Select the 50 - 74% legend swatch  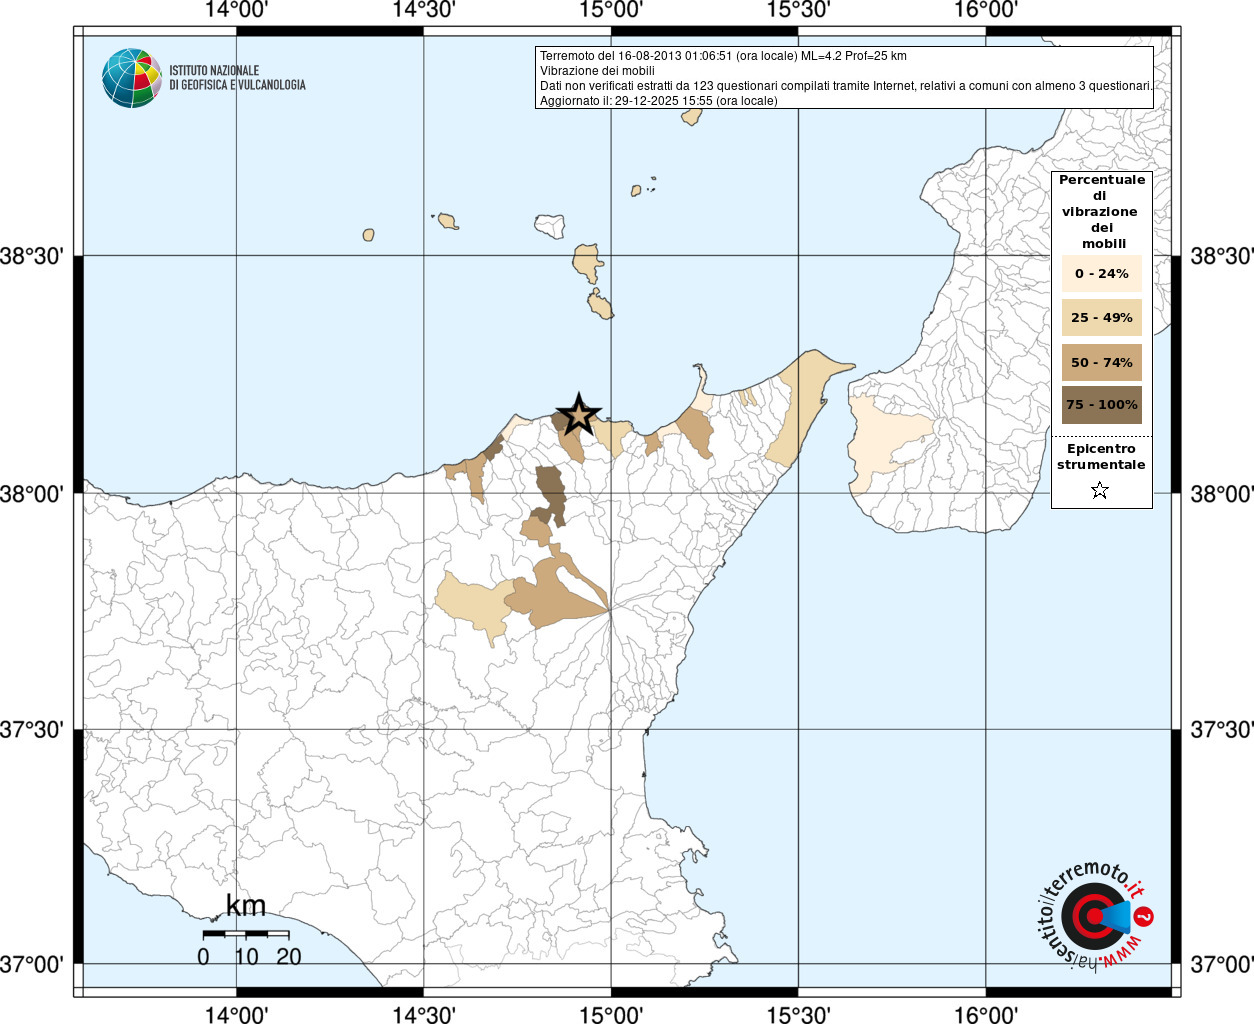1101,362
